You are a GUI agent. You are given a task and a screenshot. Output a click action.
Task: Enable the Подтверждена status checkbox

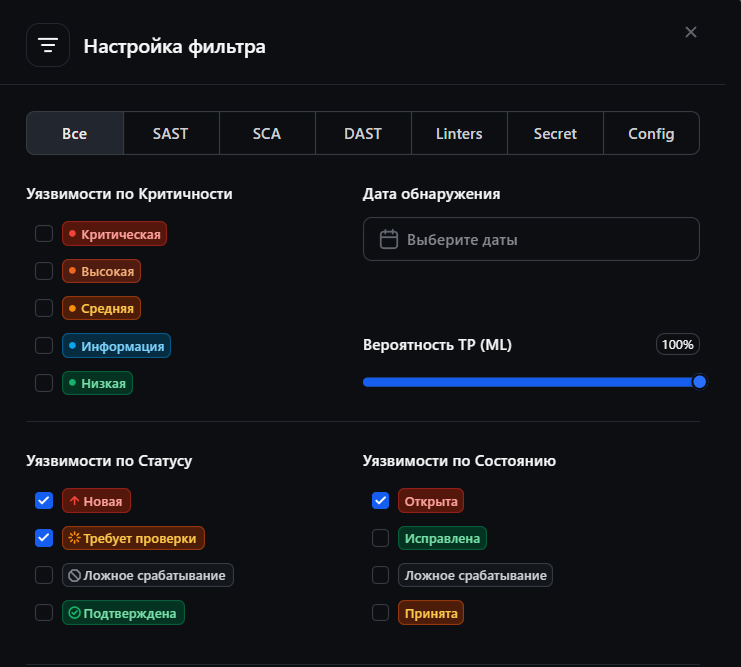44,613
